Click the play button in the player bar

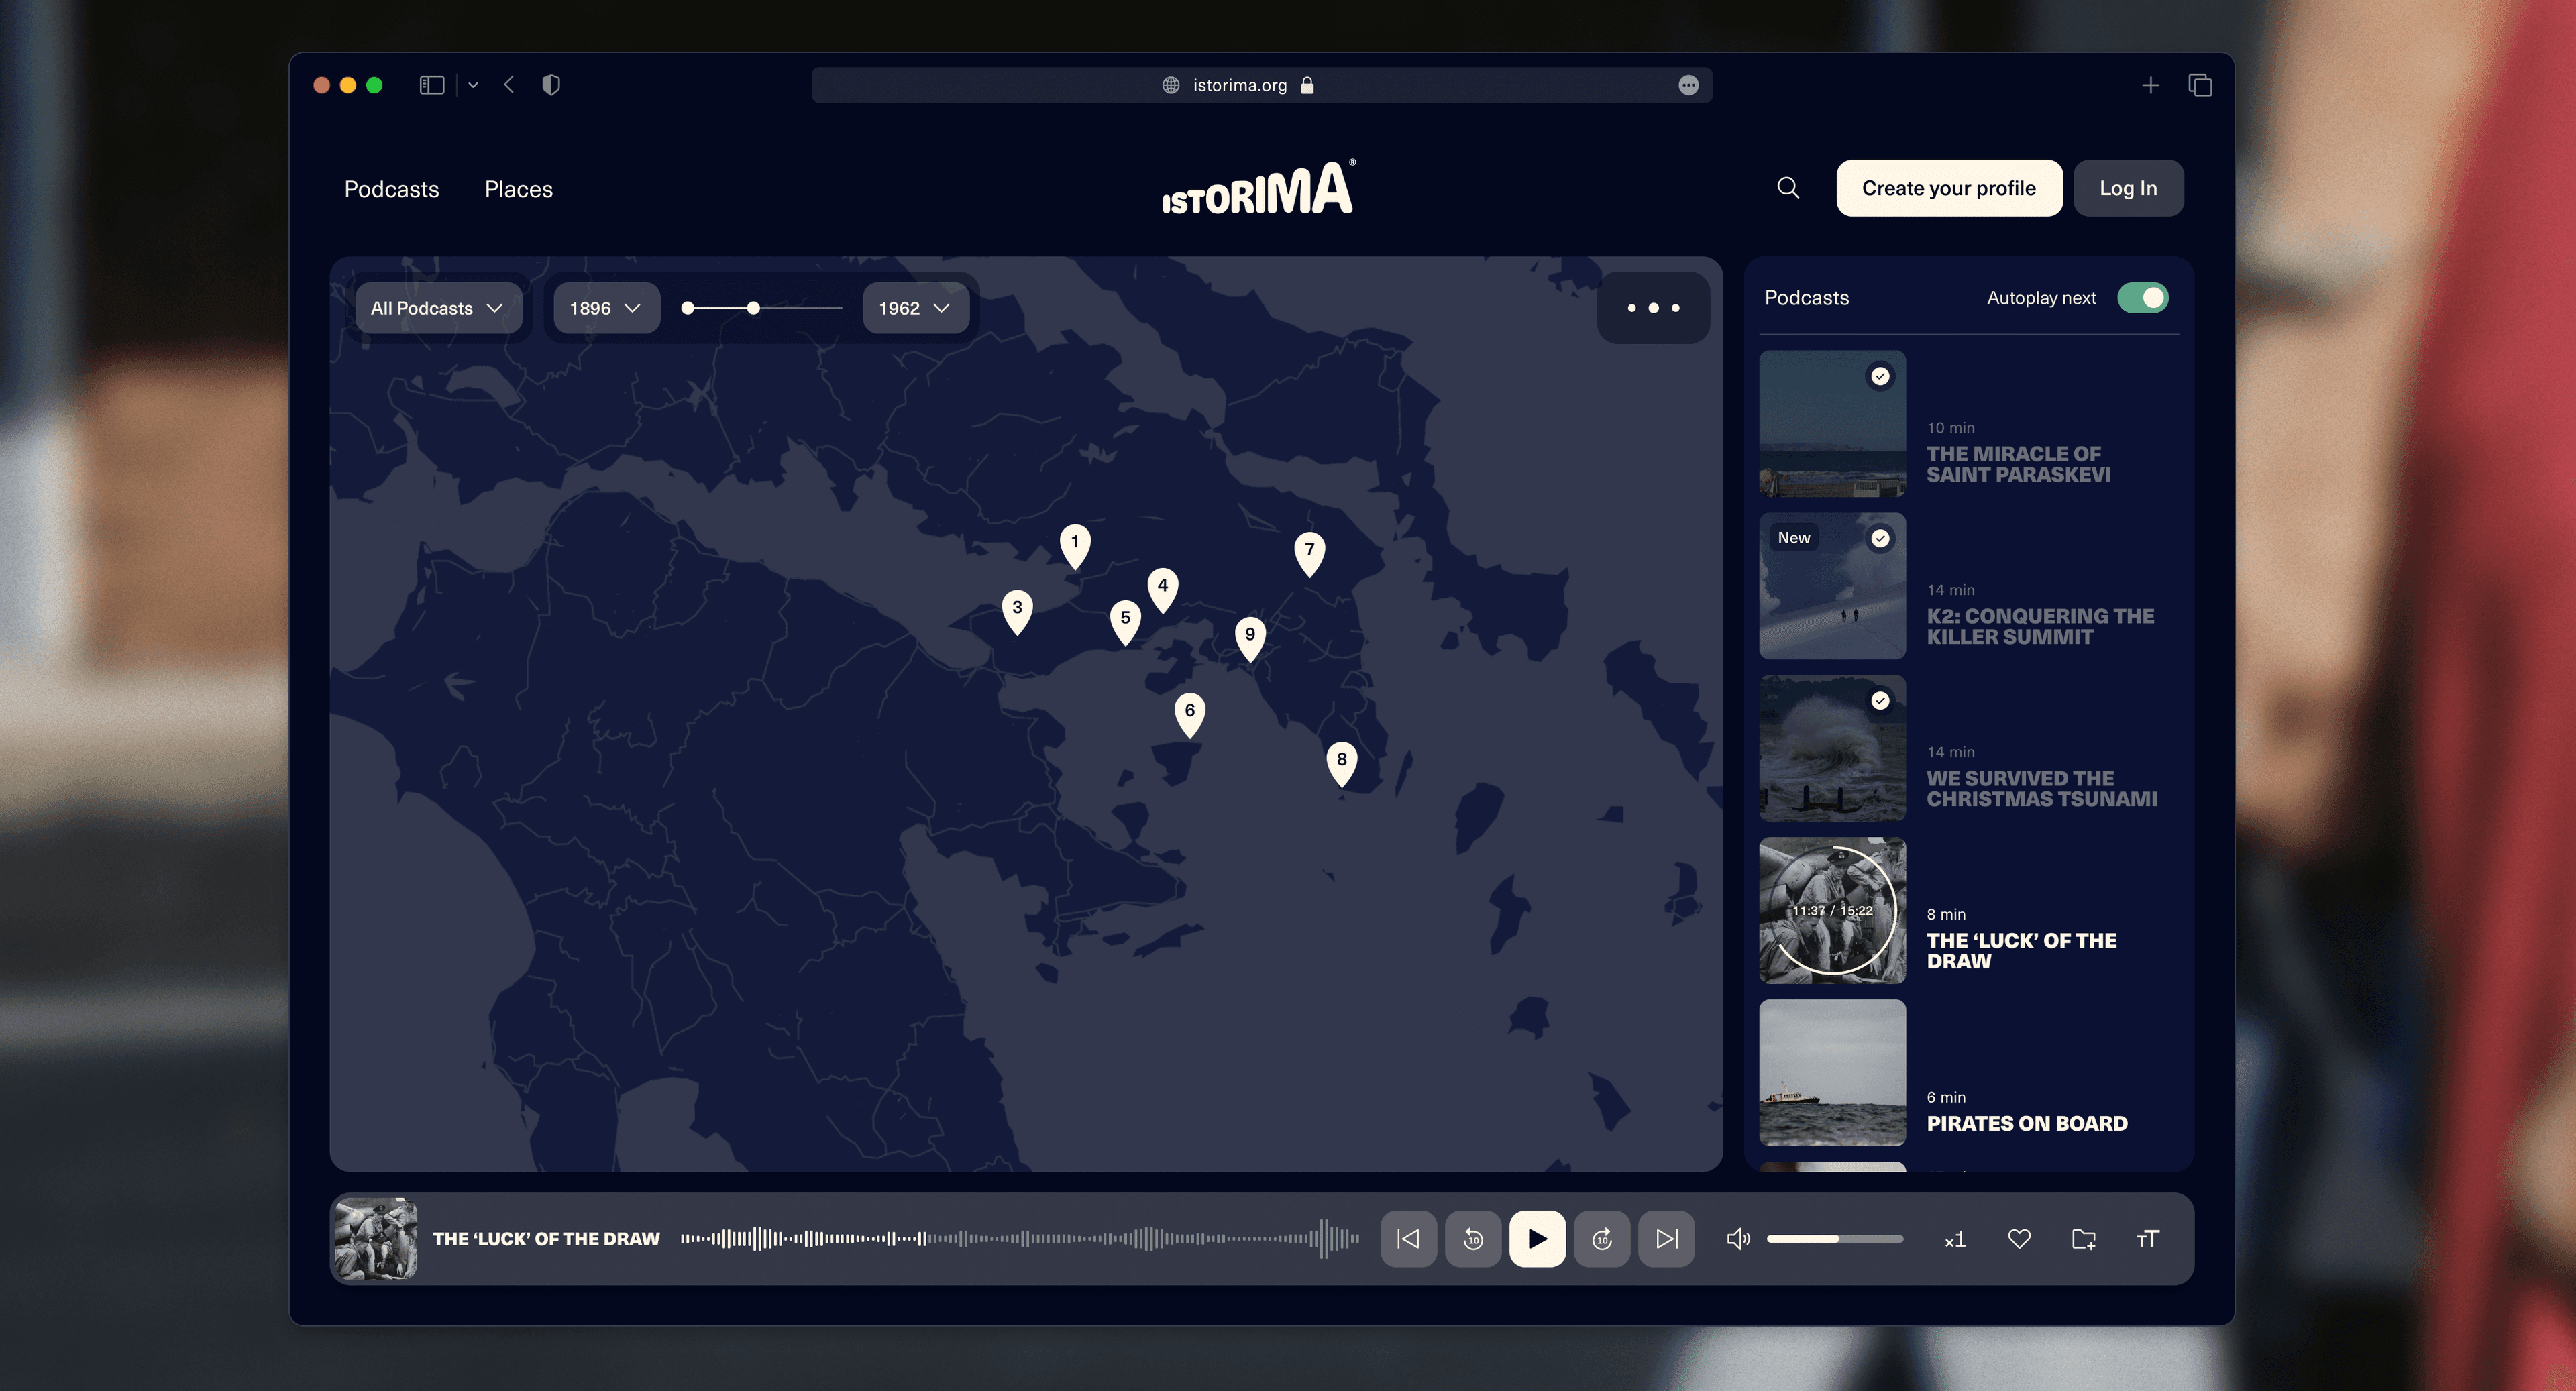1537,1238
